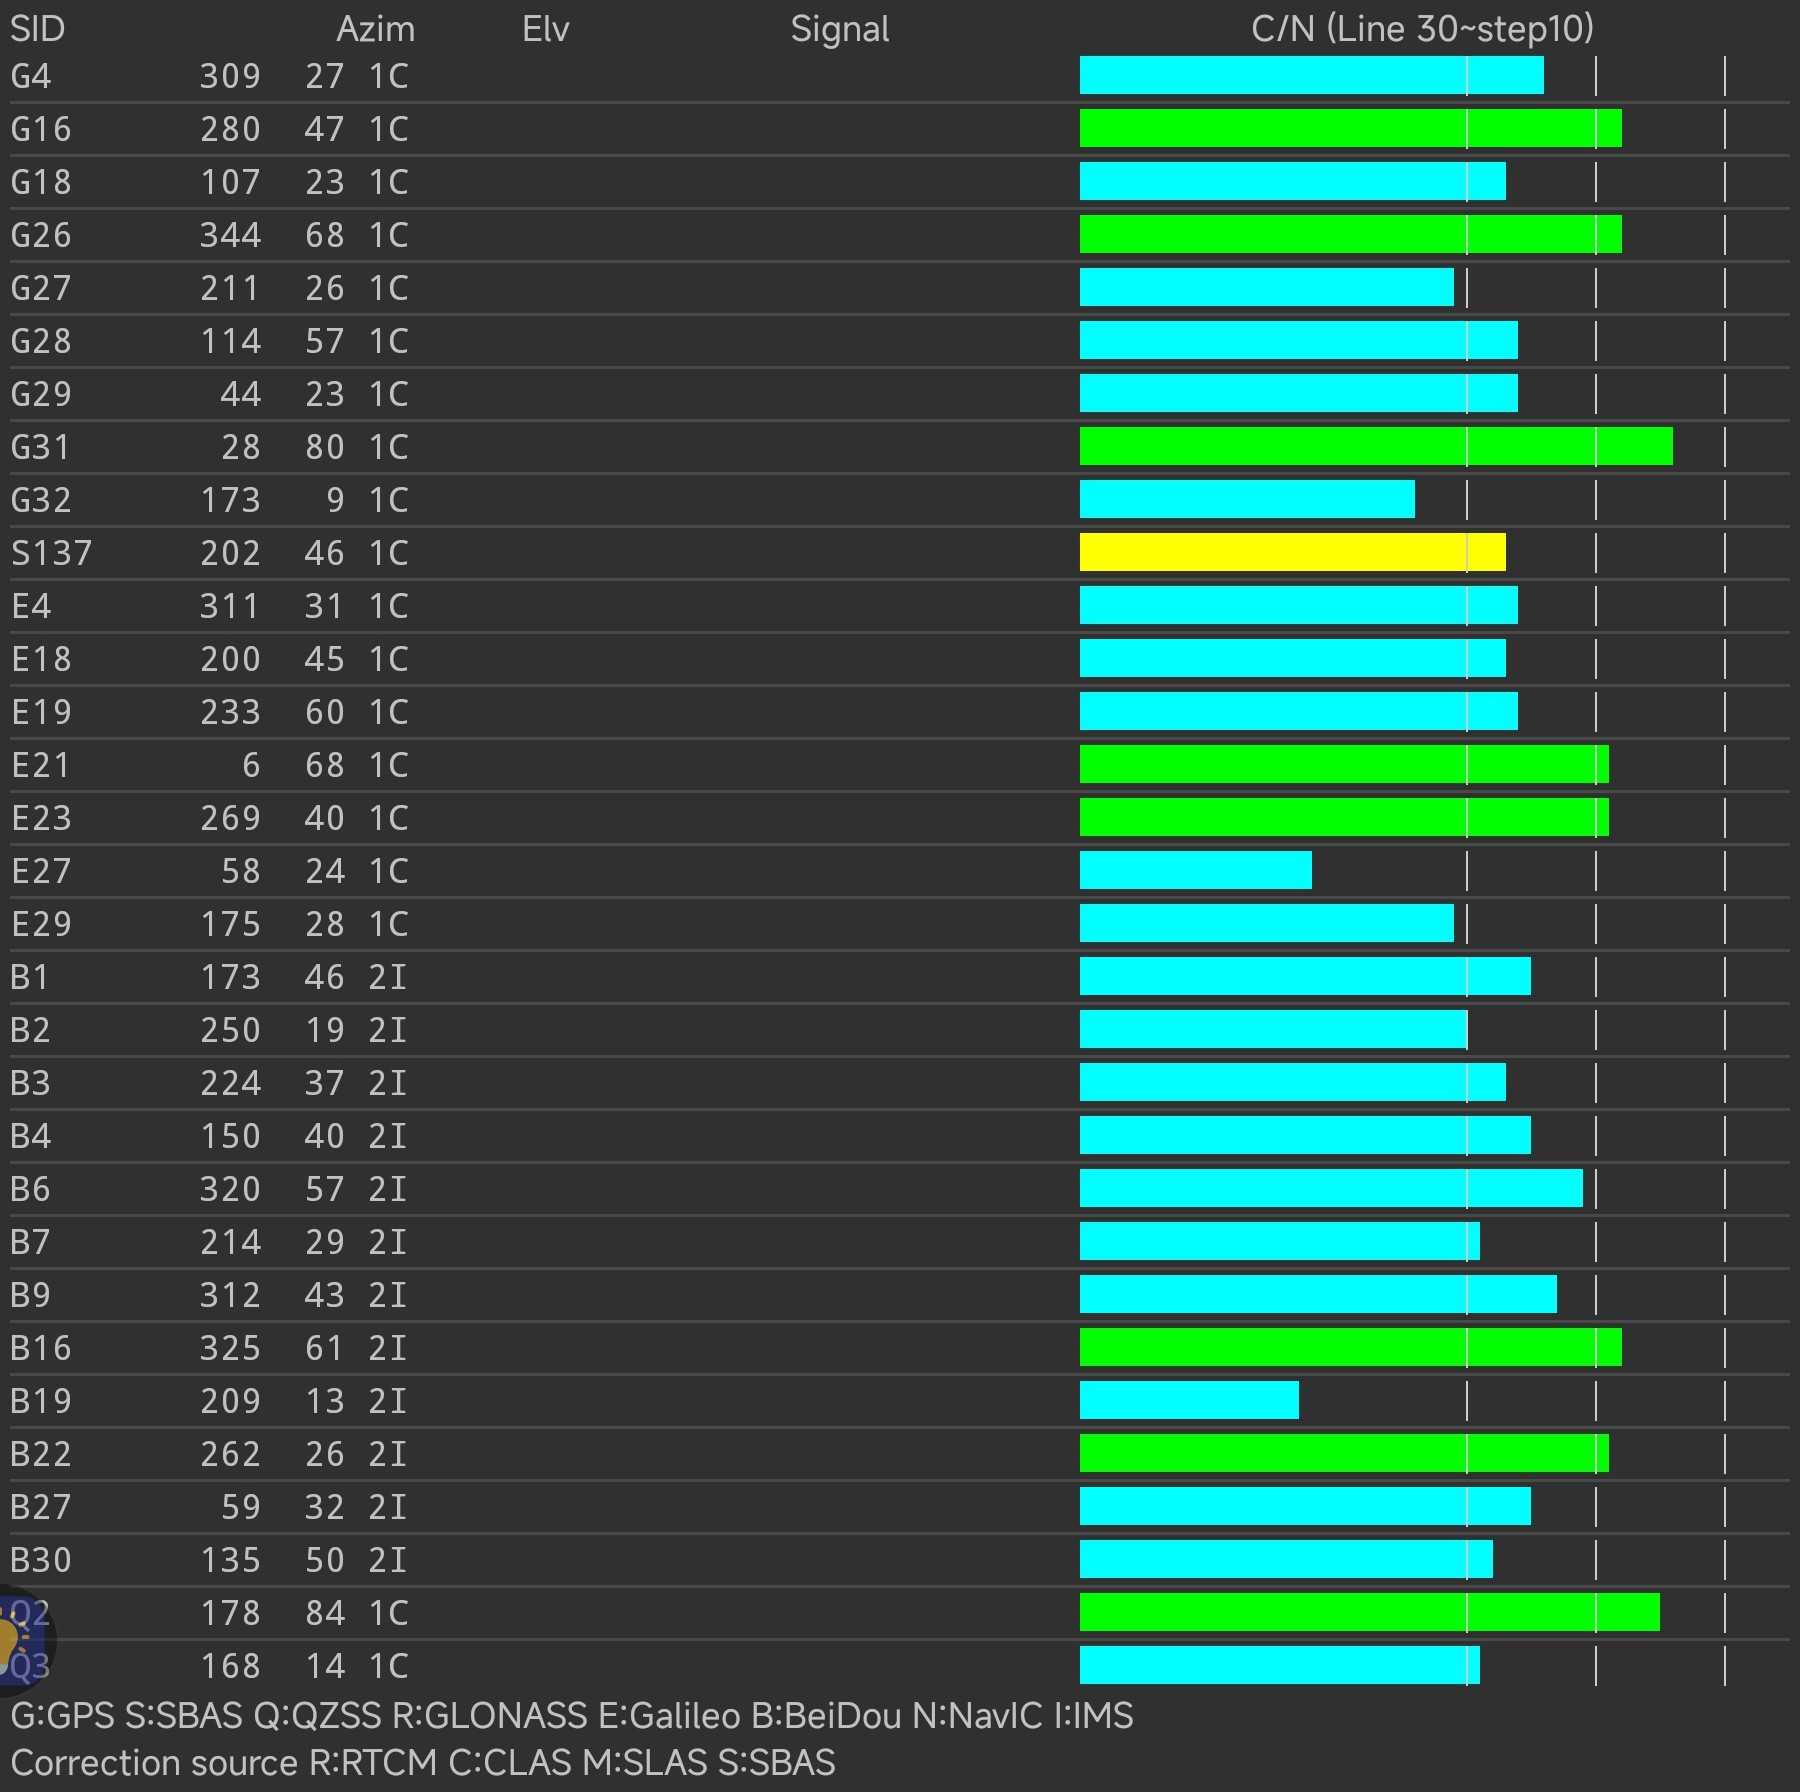The image size is (1800, 1792).
Task: Click the green E23 C/N bar
Action: tap(1344, 817)
